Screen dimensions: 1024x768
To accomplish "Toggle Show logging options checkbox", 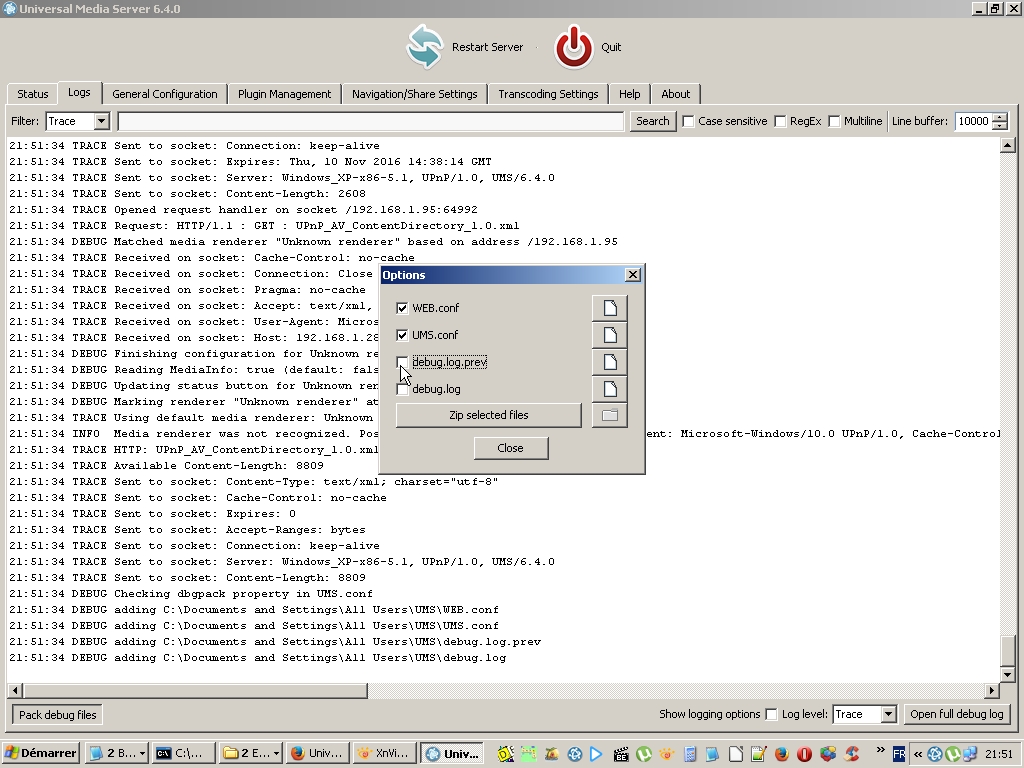I will [x=771, y=714].
